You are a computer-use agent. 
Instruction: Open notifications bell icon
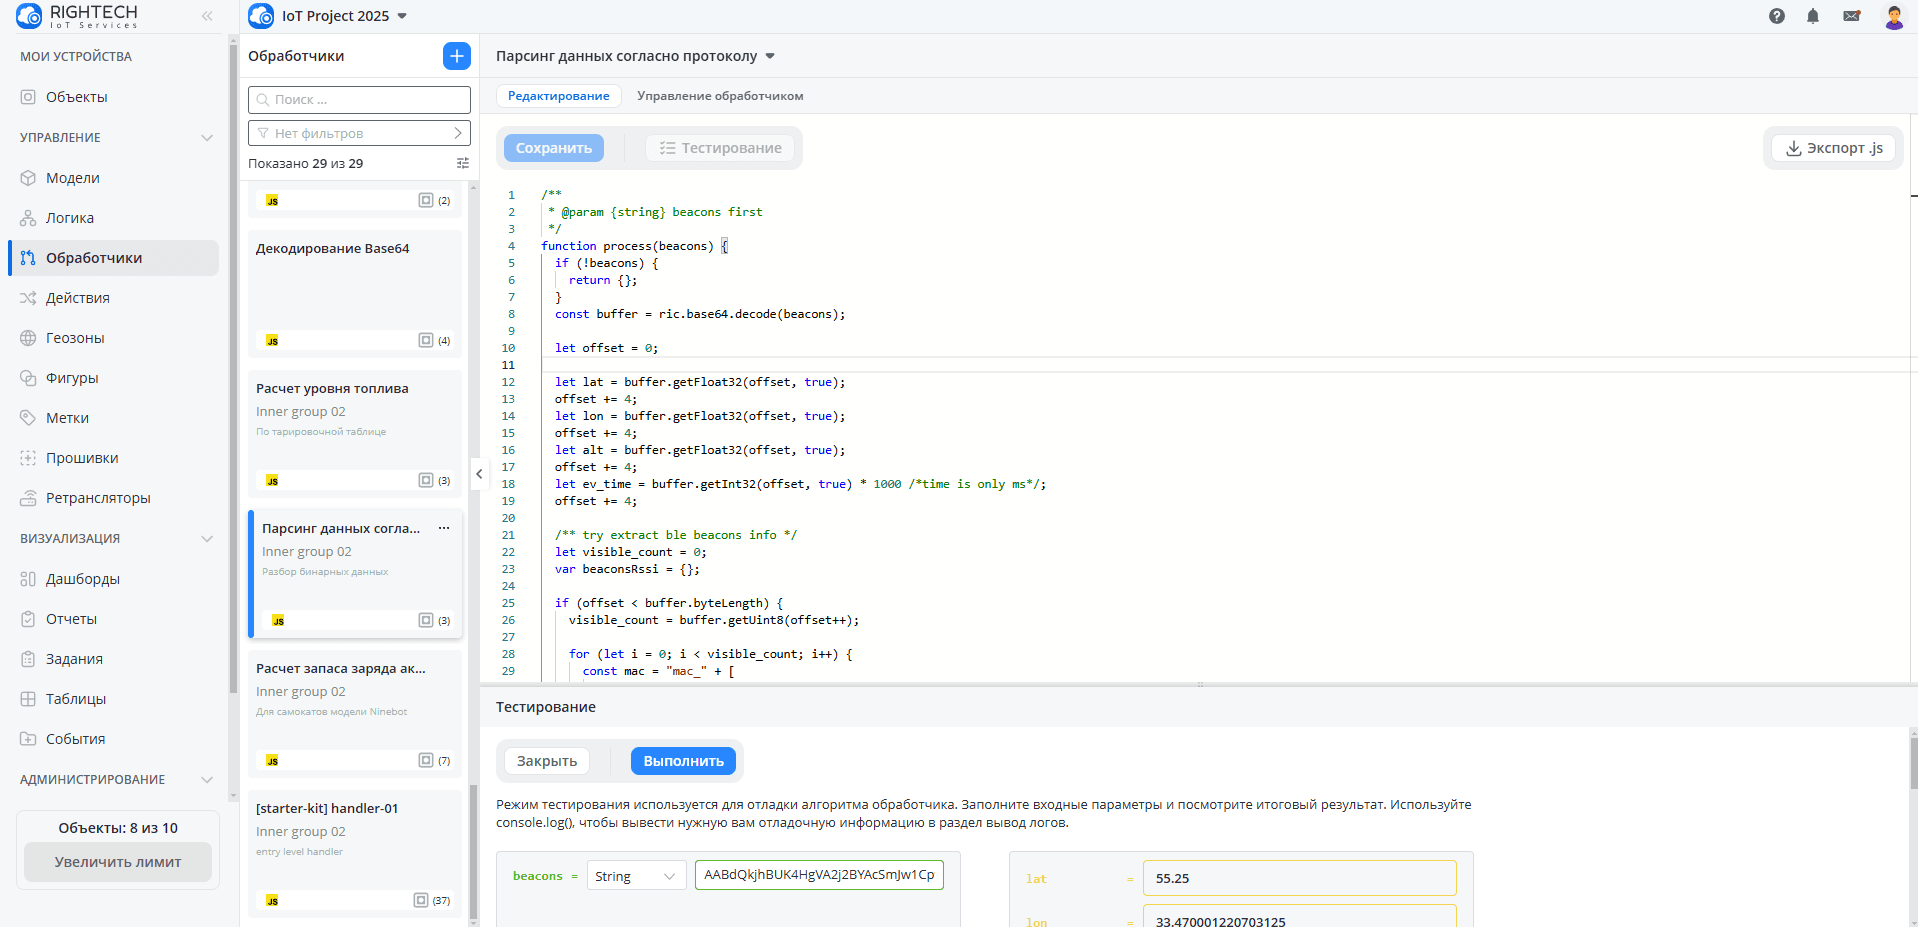(x=1812, y=16)
